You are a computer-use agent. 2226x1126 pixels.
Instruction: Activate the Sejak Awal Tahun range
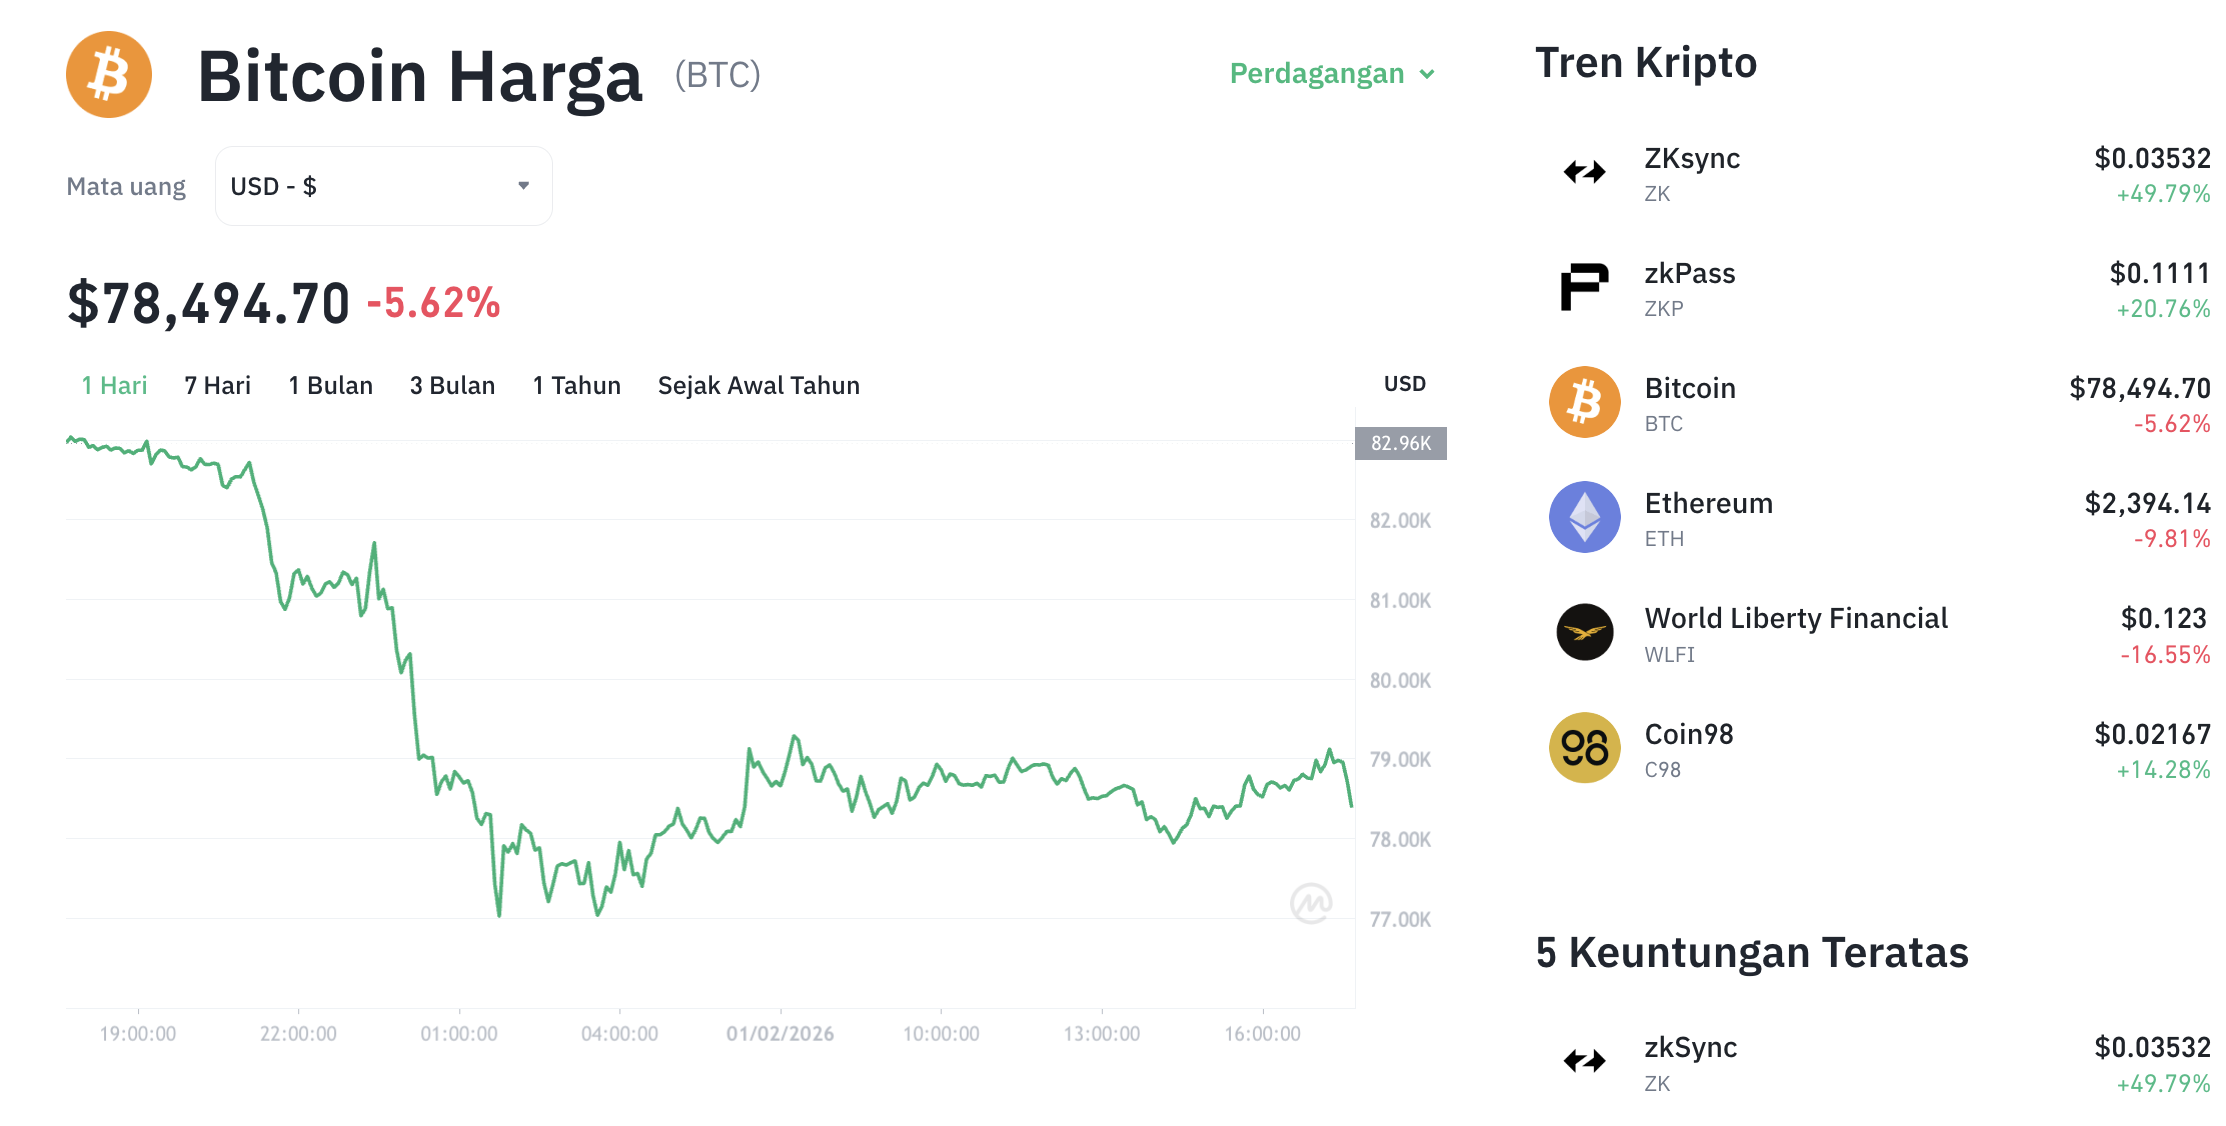pyautogui.click(x=758, y=385)
